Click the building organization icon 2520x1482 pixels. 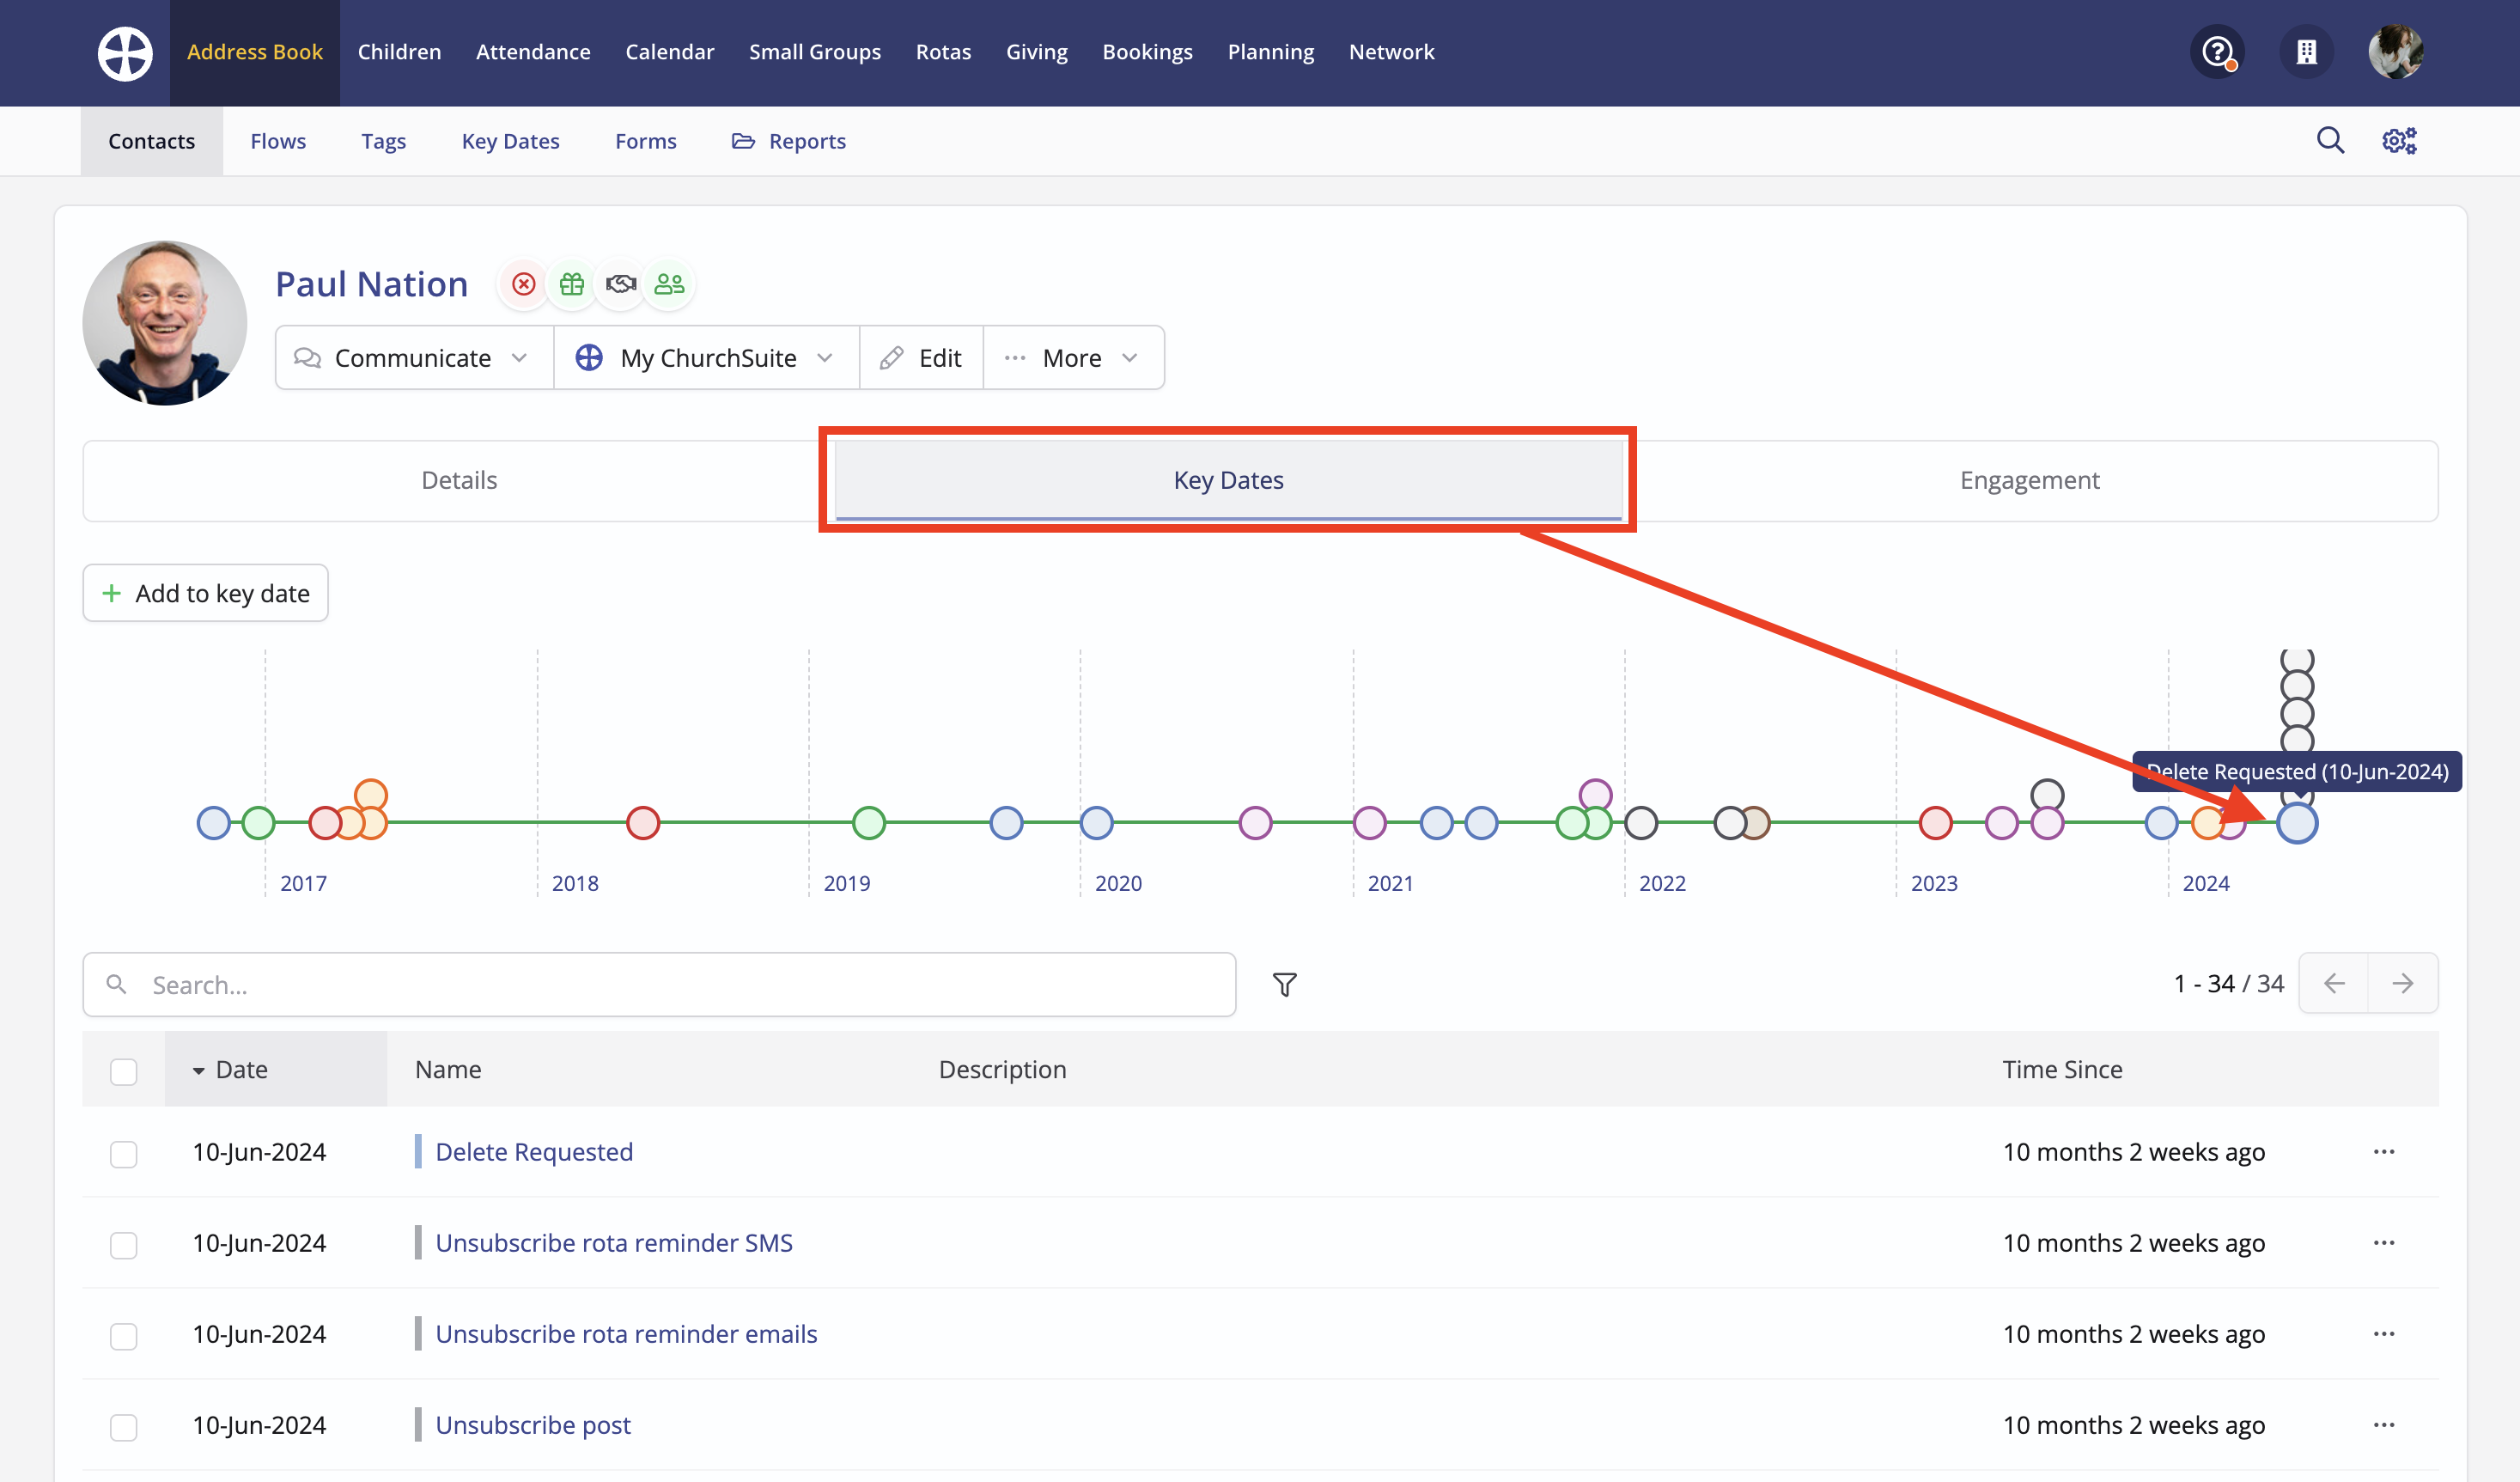point(2306,52)
